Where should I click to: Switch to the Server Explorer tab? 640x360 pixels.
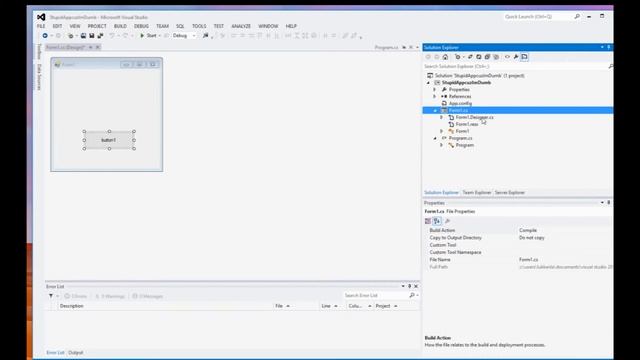(x=510, y=193)
